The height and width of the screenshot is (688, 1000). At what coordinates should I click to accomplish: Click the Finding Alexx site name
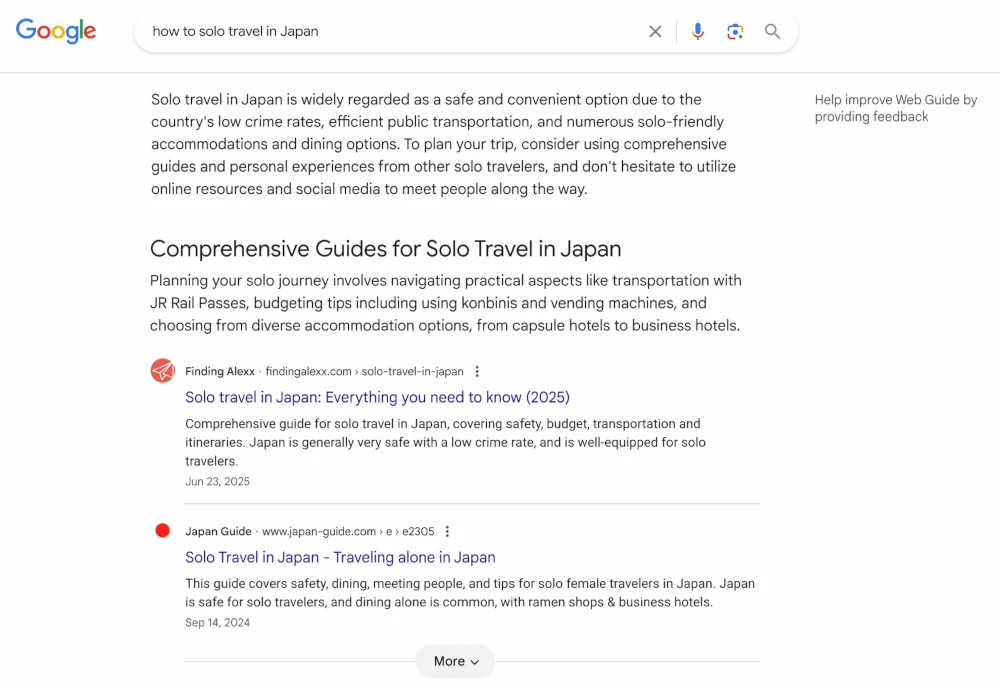(x=219, y=371)
